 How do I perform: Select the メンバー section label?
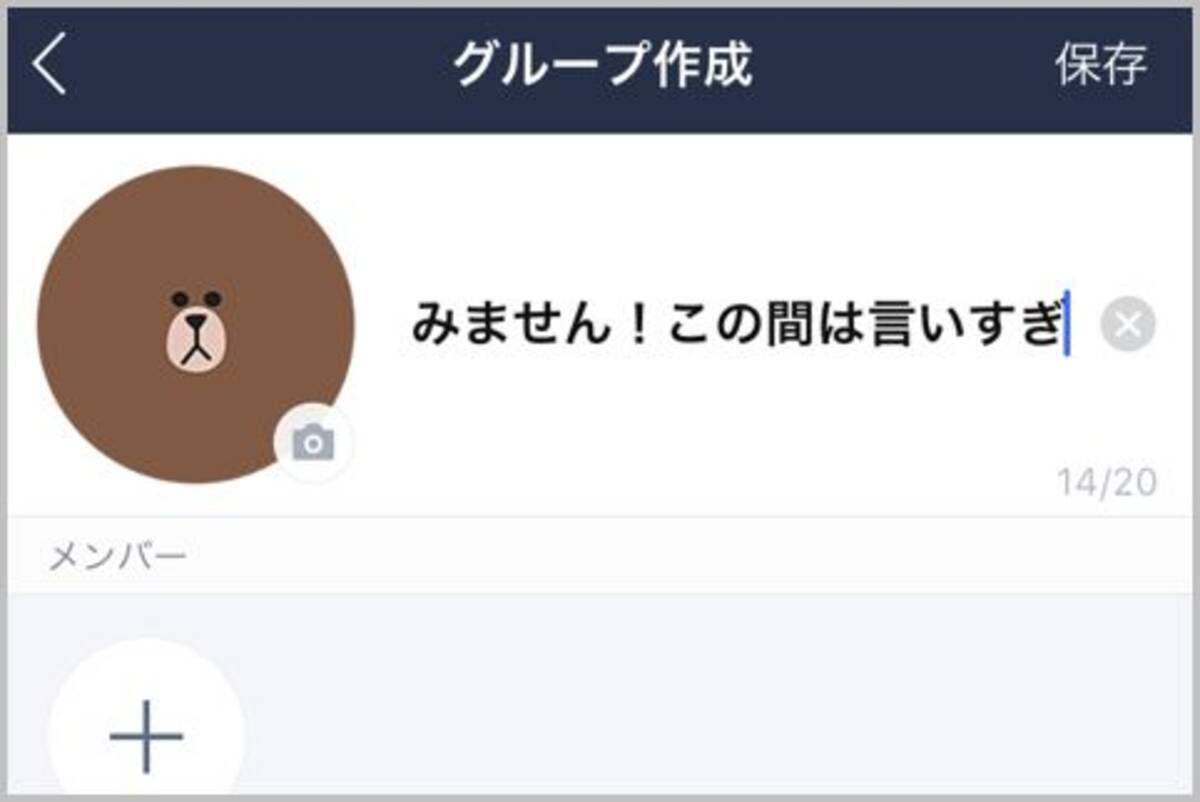(x=118, y=556)
